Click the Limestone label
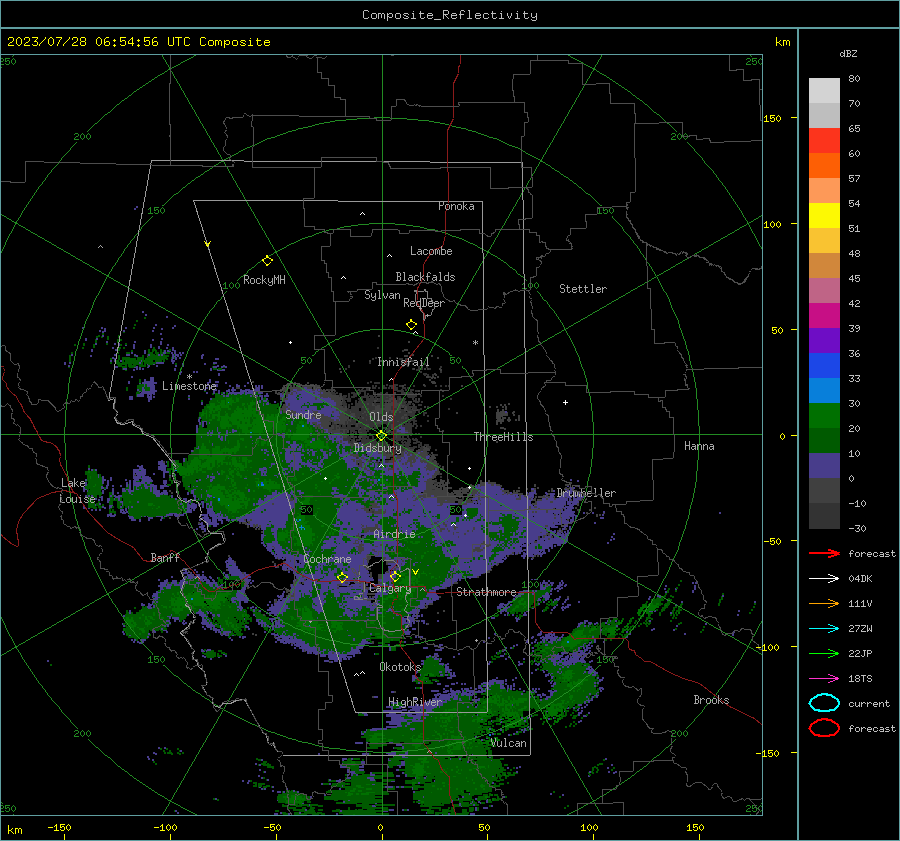900x841 pixels. (x=189, y=386)
